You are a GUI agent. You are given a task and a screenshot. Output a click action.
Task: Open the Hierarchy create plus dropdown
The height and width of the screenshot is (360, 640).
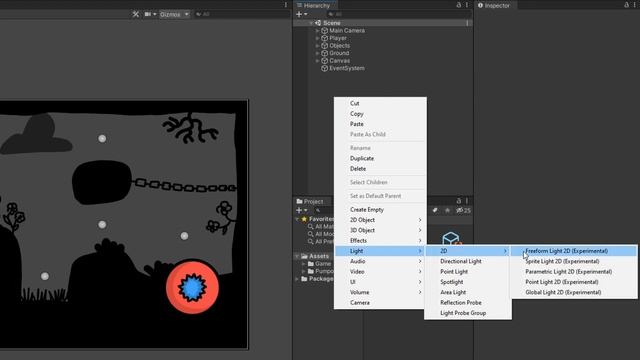(x=301, y=14)
